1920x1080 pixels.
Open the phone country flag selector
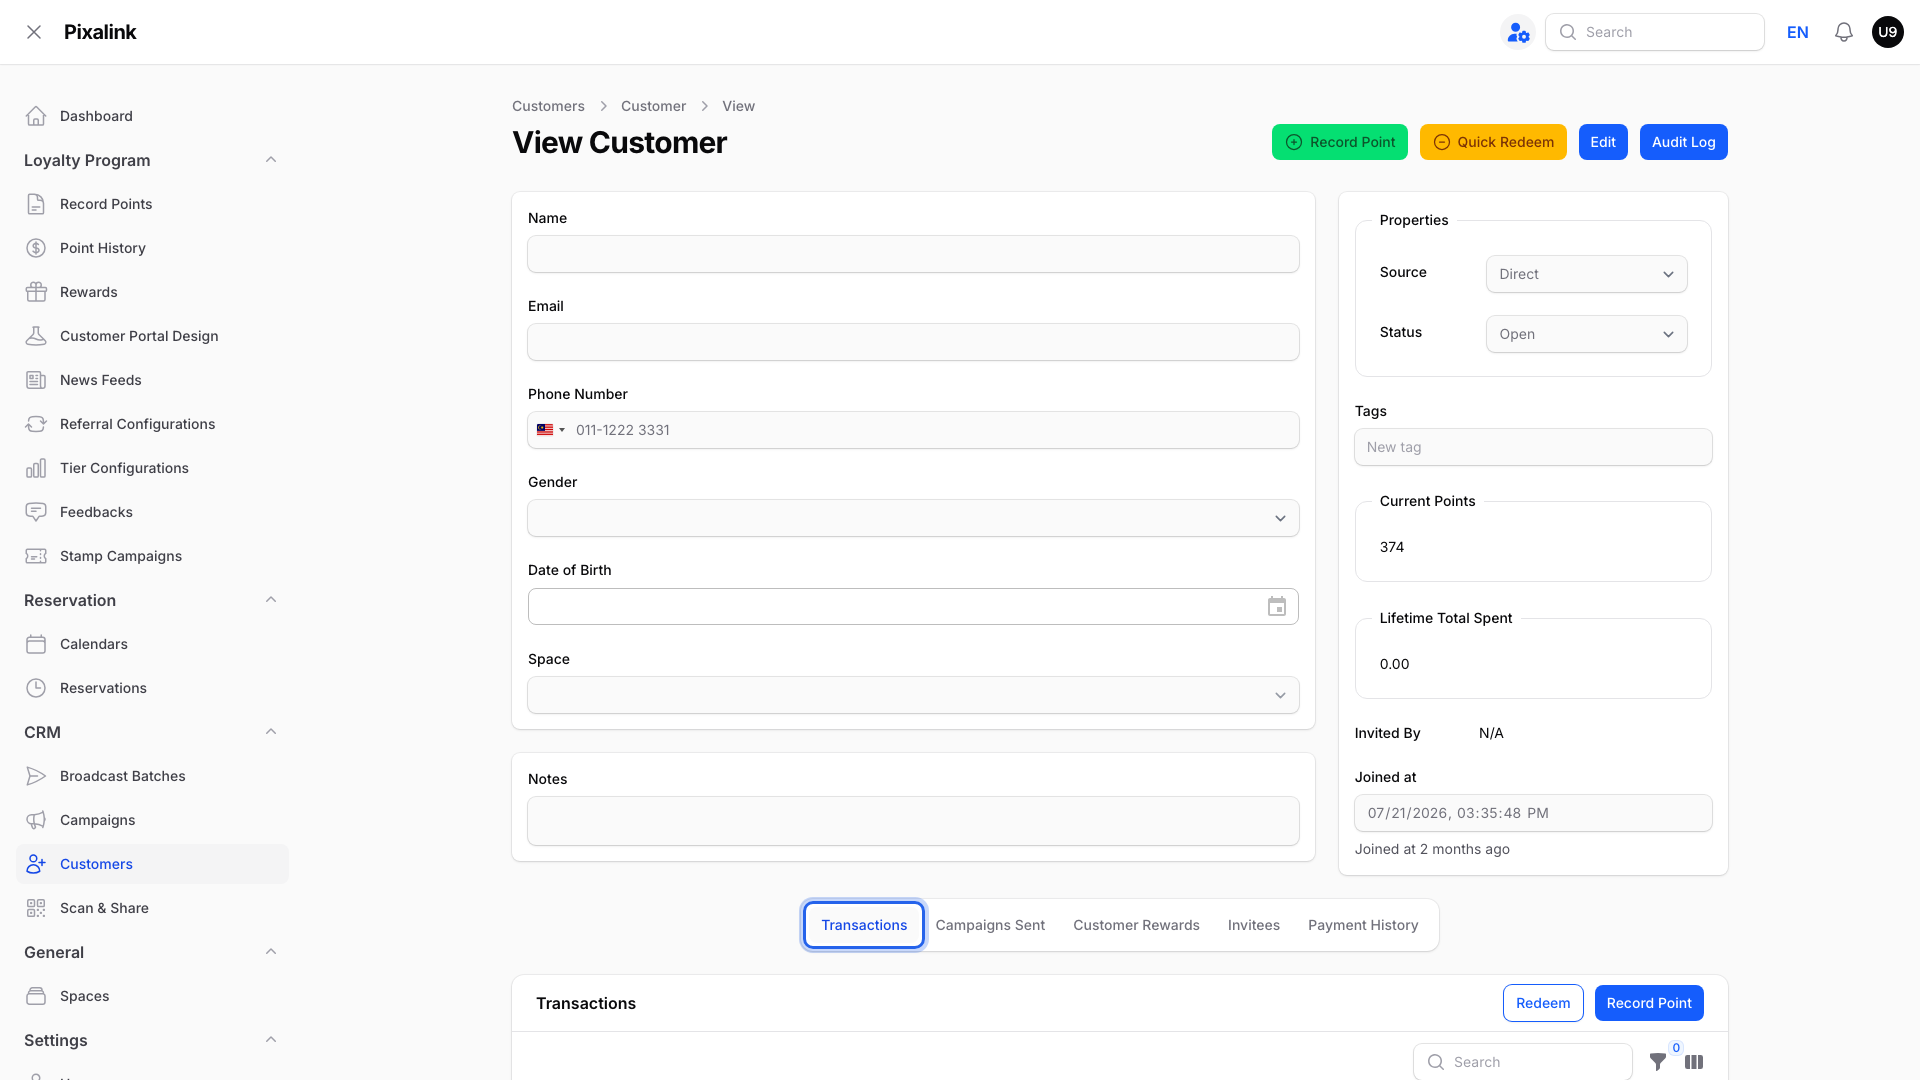[551, 430]
